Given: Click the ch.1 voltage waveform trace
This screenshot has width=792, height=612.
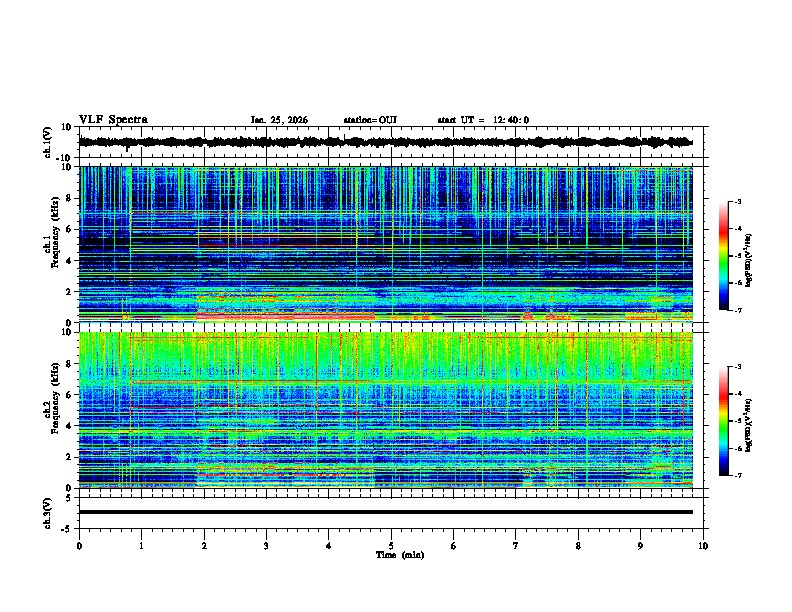Looking at the screenshot, I should pos(386,142).
